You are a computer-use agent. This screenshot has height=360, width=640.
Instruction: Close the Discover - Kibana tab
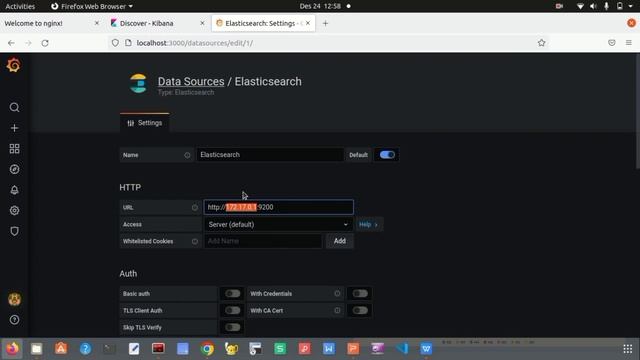coord(202,23)
